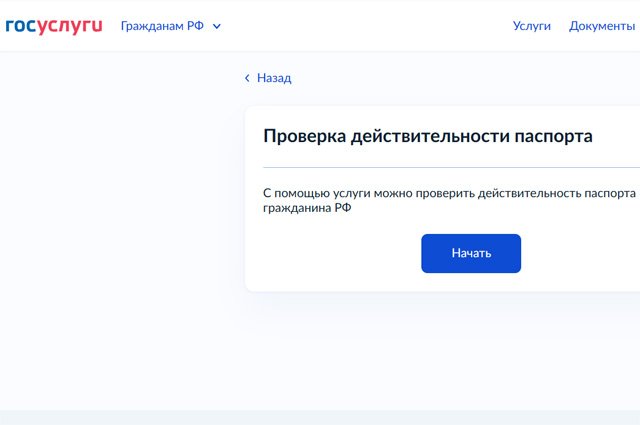
Task: Click the Госуслуги logo
Action: 54,25
